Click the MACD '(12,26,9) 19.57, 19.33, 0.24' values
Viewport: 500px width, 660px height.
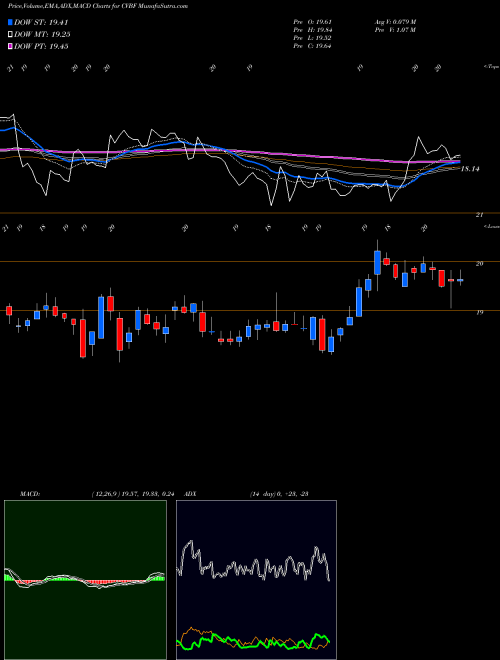pos(133,494)
